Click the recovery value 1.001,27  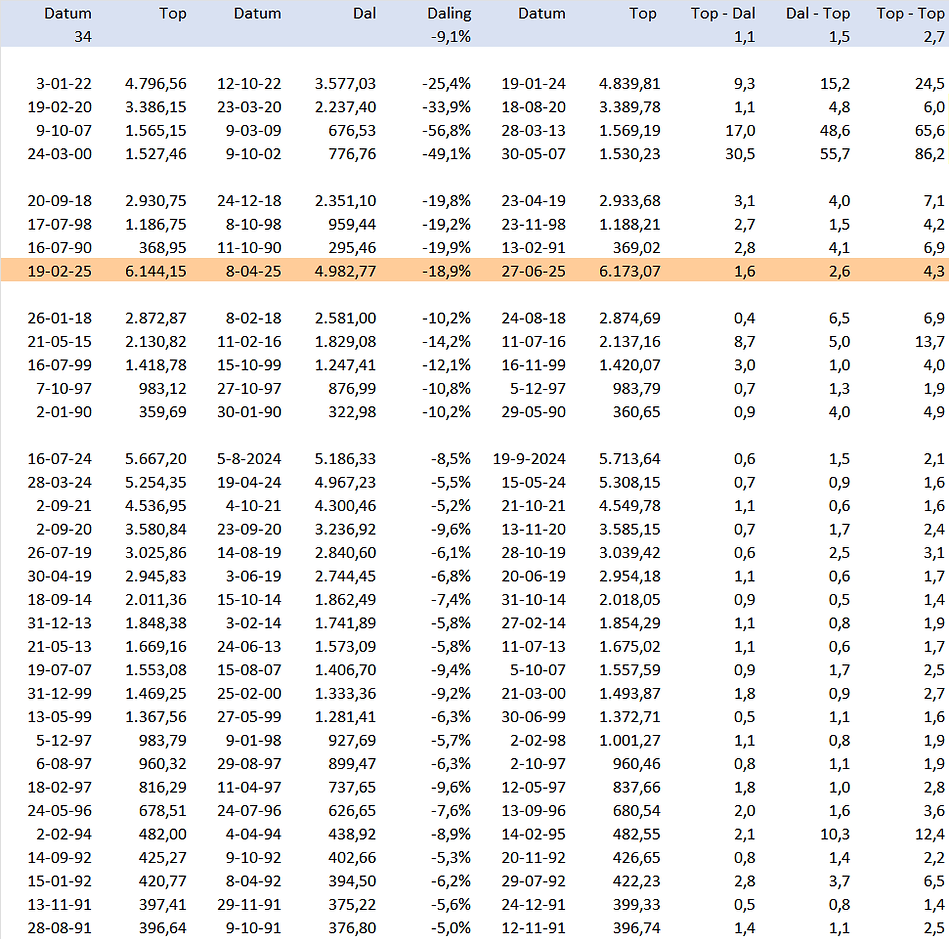coord(629,740)
